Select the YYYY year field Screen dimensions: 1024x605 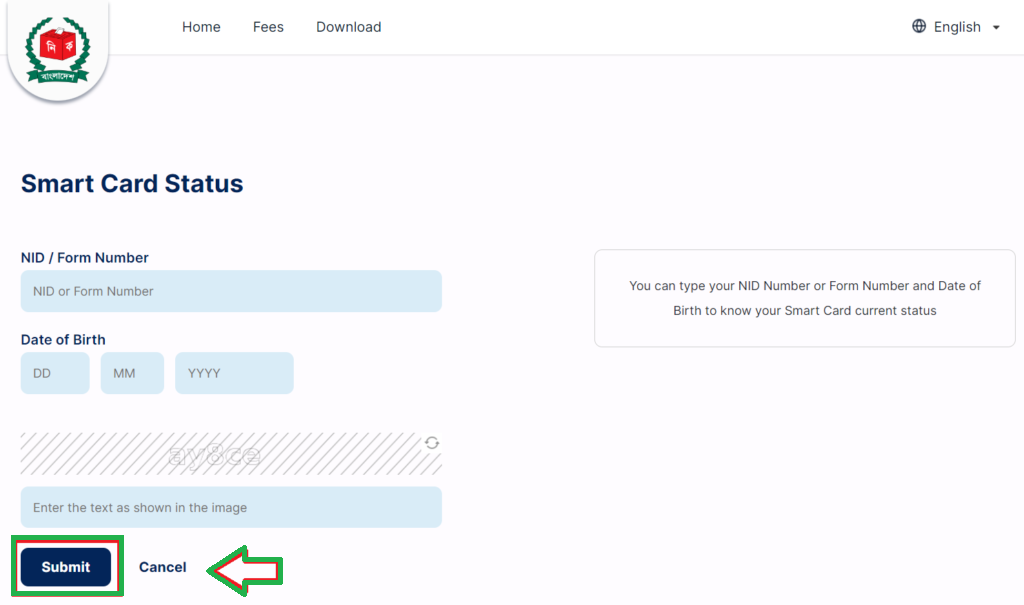pyautogui.click(x=234, y=373)
